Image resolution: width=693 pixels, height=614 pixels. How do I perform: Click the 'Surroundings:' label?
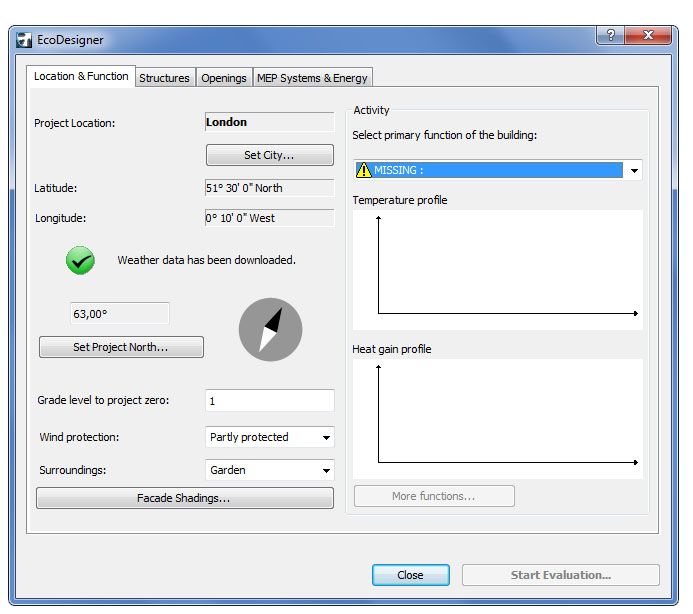tap(72, 470)
